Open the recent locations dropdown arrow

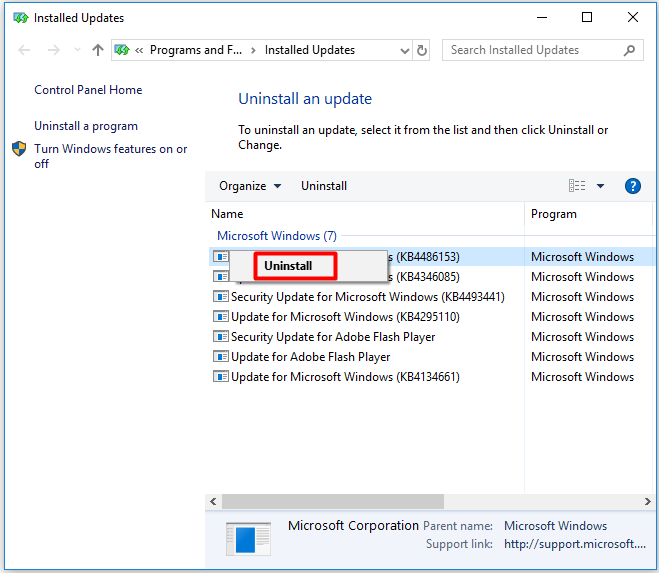point(77,50)
